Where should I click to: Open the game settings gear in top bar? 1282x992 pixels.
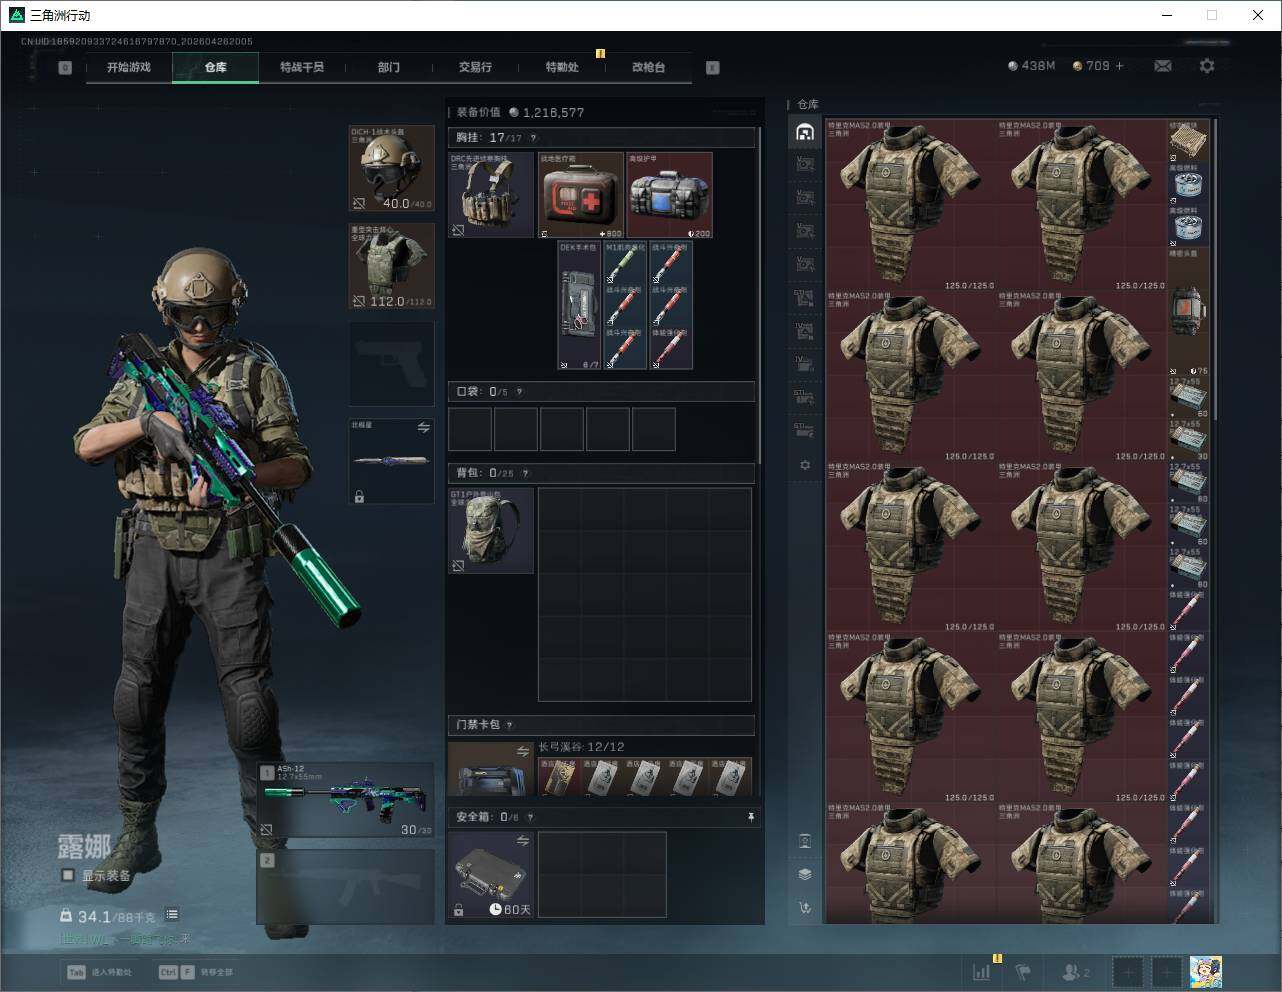[x=1207, y=66]
